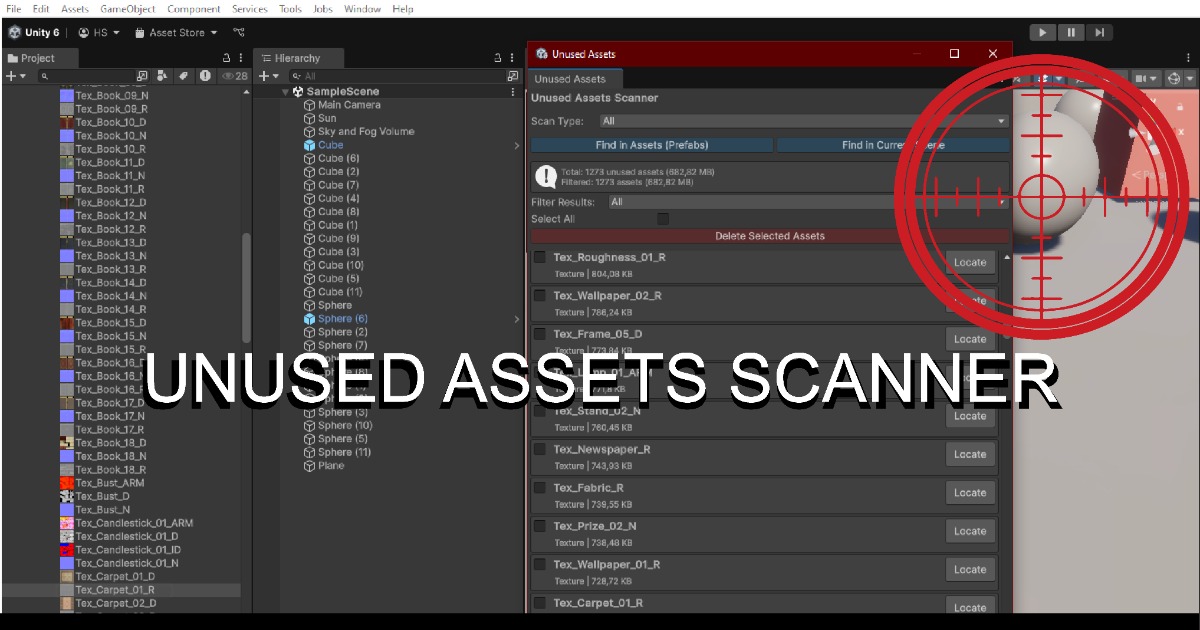This screenshot has height=630, width=1200.
Task: Click the Tex_Bust_ARM texture thumbnail
Action: click(x=67, y=483)
